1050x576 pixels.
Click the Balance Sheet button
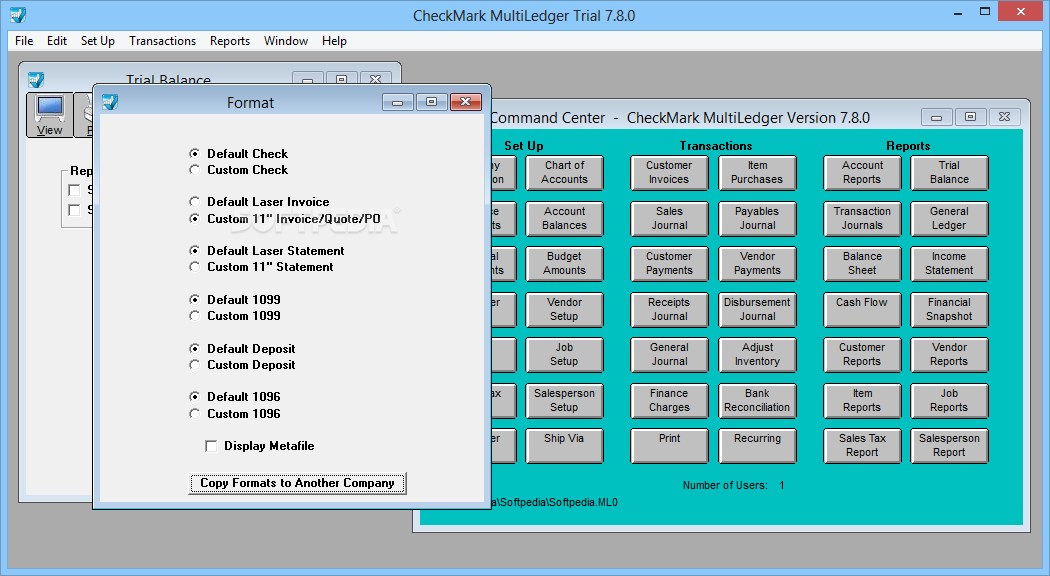coord(862,264)
